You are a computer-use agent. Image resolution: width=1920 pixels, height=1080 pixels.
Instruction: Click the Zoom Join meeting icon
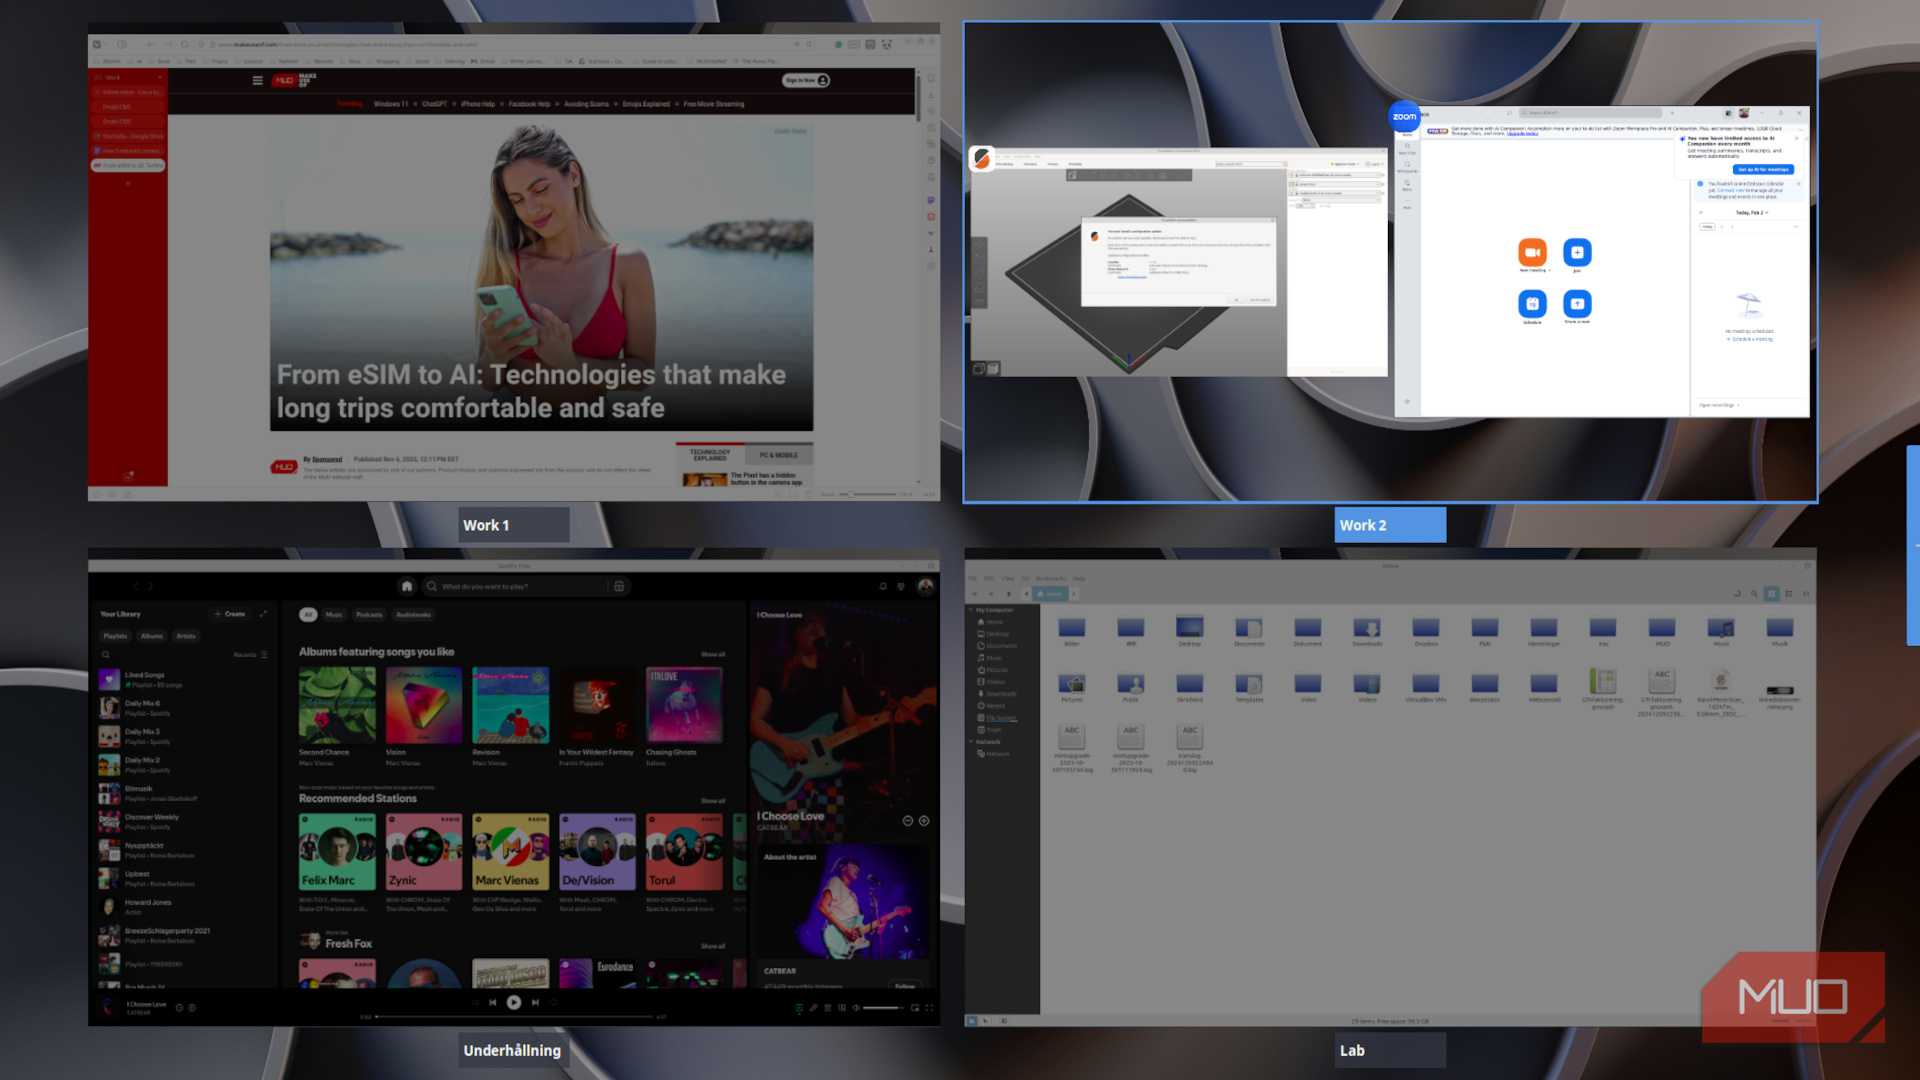coord(1577,252)
